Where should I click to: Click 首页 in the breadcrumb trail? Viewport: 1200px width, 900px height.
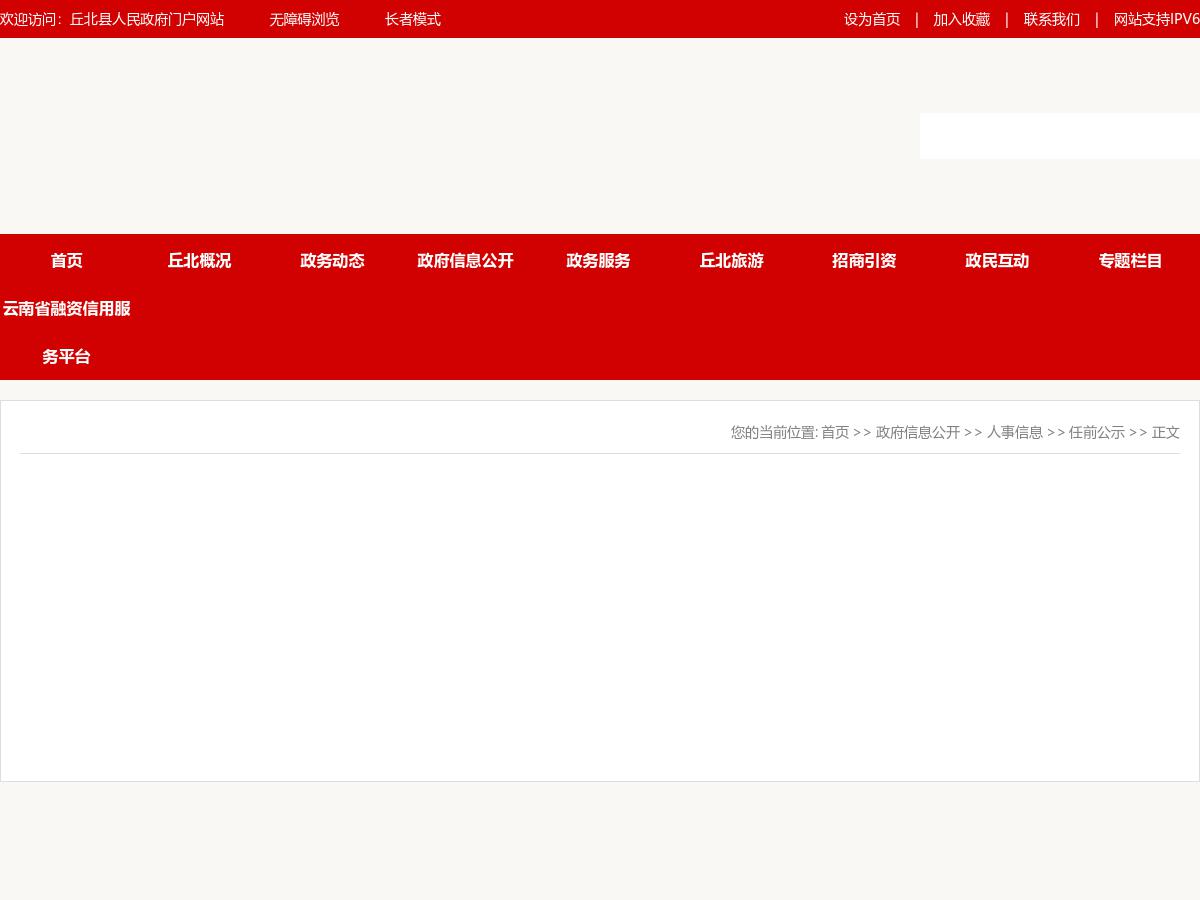point(835,432)
